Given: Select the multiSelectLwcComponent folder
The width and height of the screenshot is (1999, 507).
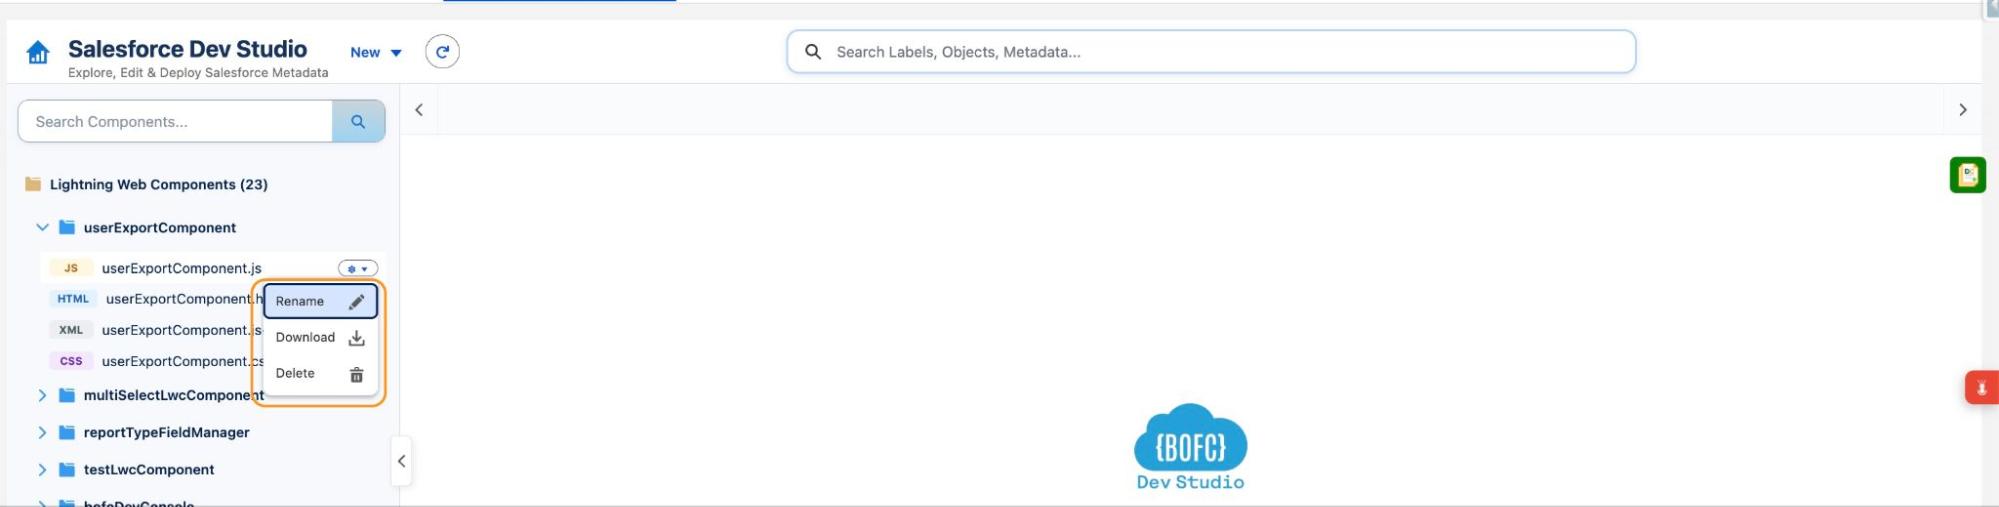Looking at the screenshot, I should click(x=172, y=395).
